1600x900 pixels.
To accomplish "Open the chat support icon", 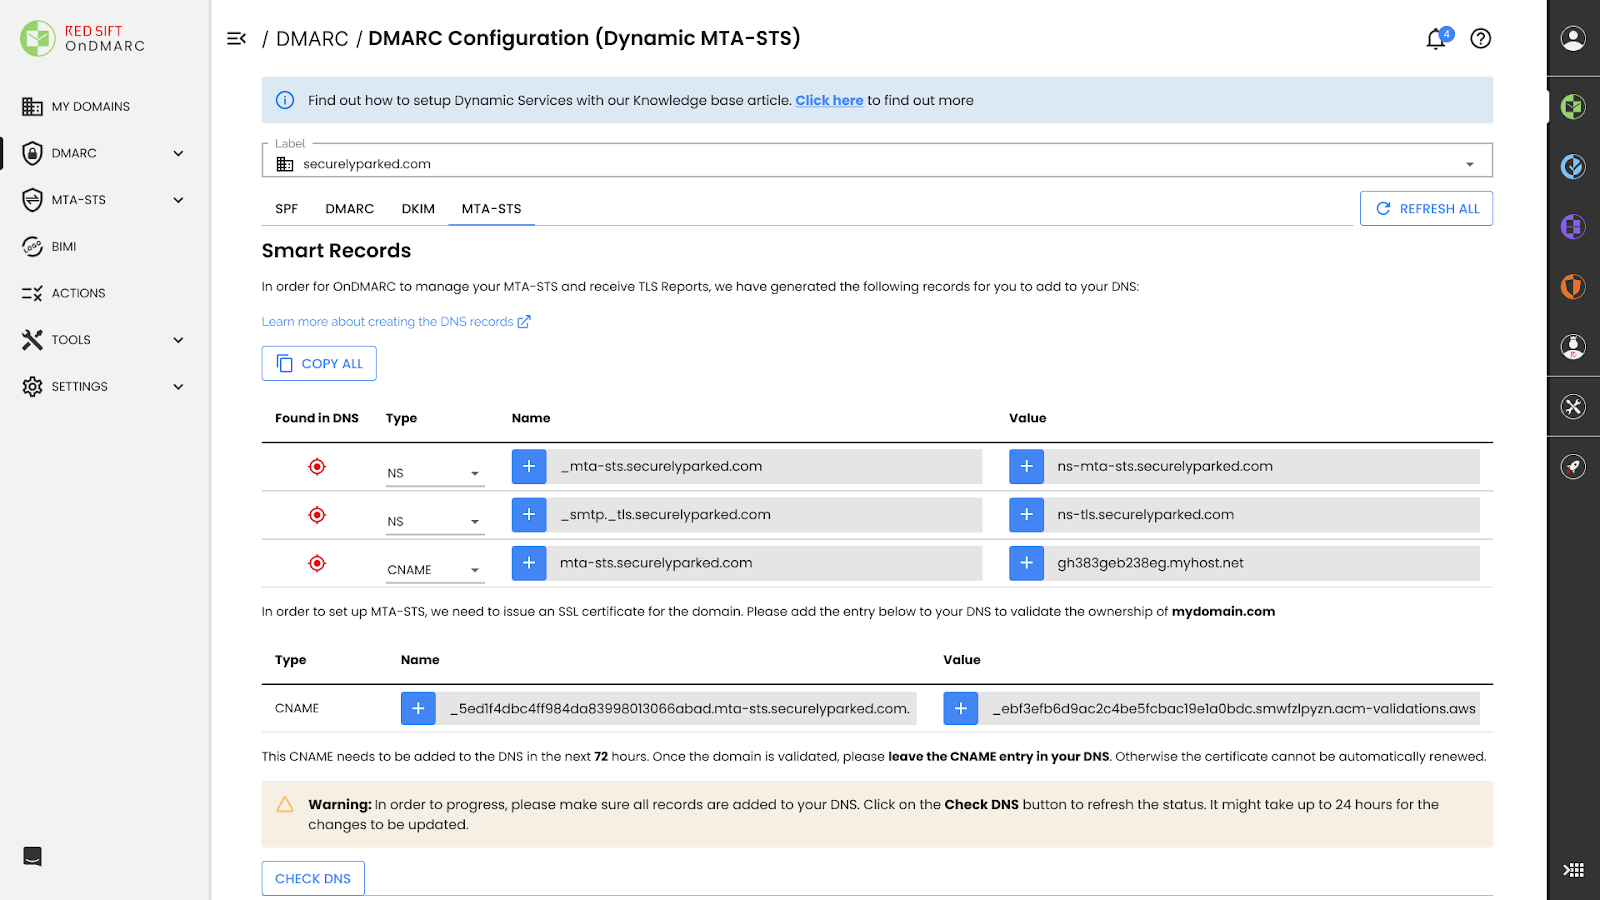I will click(32, 856).
